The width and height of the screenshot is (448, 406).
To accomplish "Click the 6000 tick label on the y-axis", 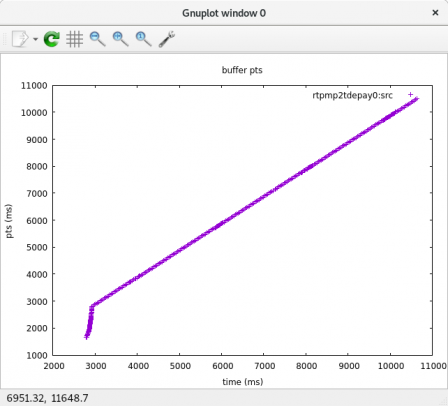I will coord(37,220).
